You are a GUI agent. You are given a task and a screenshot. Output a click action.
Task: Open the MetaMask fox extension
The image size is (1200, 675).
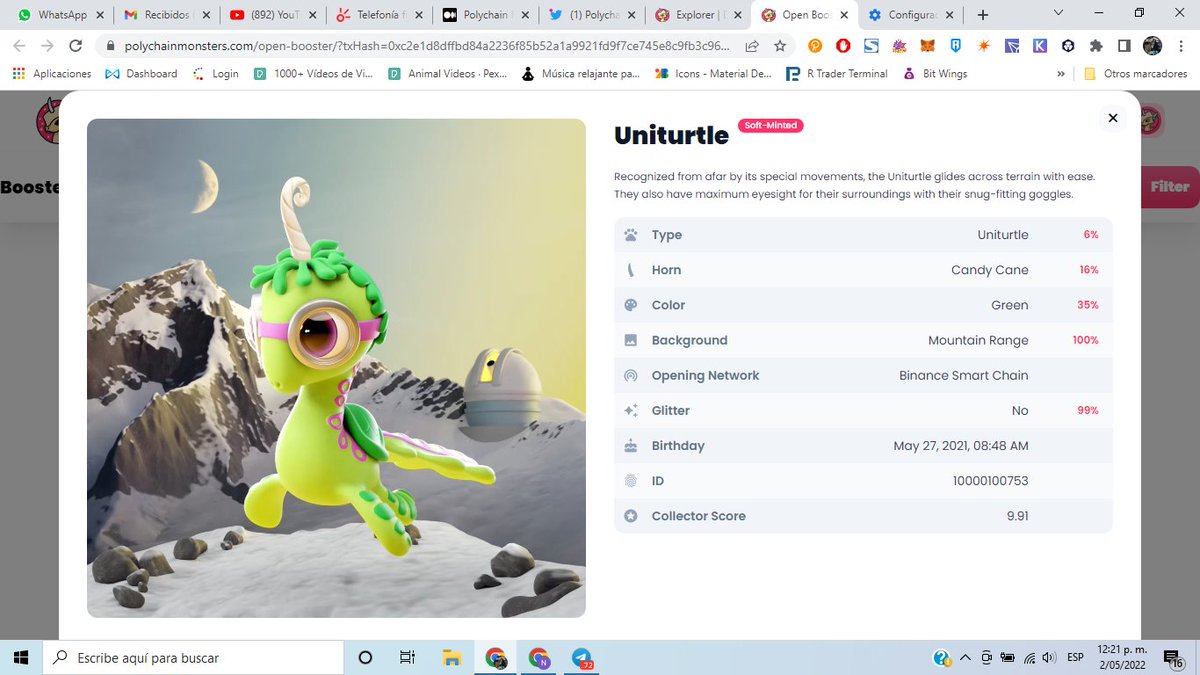[x=928, y=46]
